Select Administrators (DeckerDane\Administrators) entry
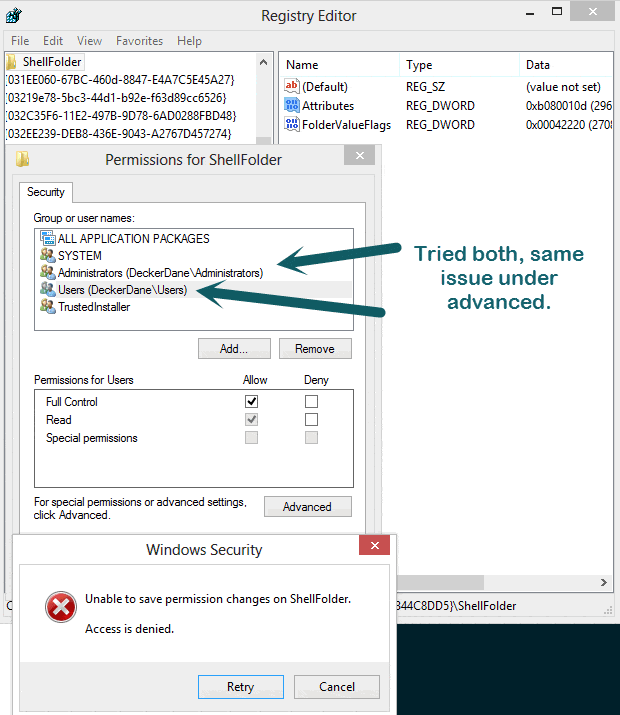The image size is (620, 715). pyautogui.click(x=160, y=273)
